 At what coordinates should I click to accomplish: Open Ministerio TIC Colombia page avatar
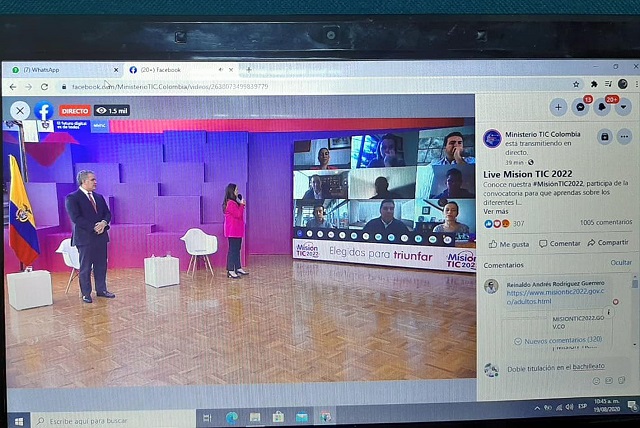point(492,139)
